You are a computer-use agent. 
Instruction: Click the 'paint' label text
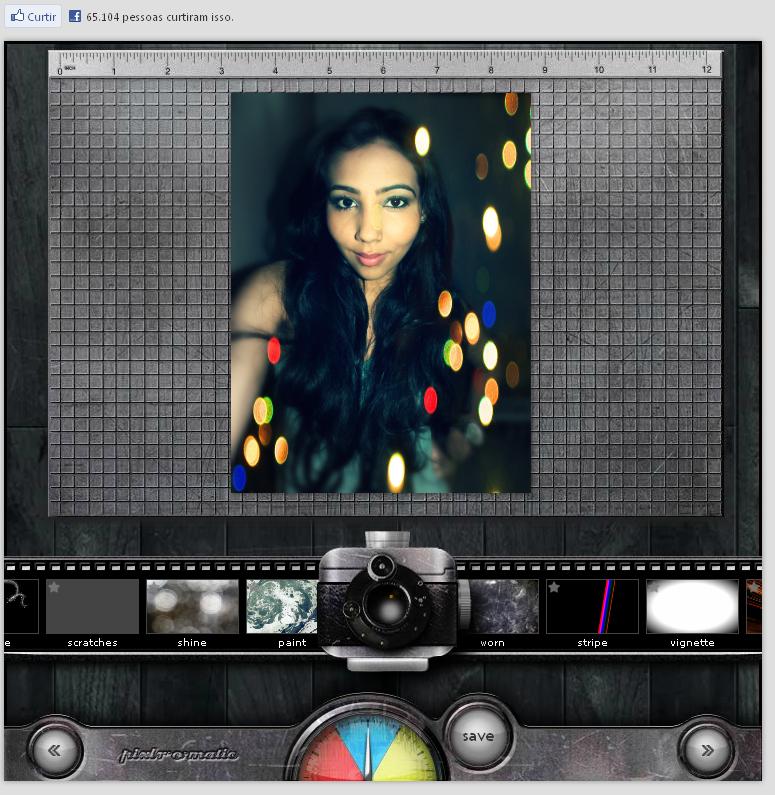[292, 643]
